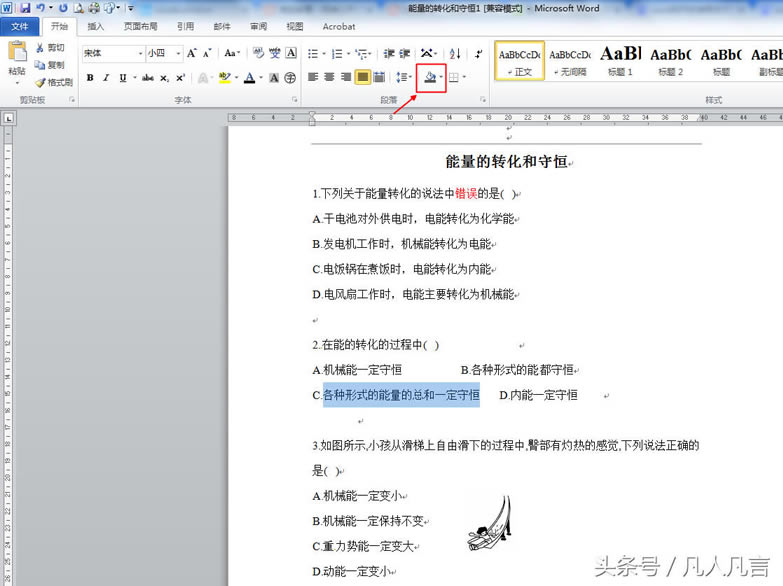The height and width of the screenshot is (586, 783).
Task: Center-align the paragraph
Action: click(330, 77)
